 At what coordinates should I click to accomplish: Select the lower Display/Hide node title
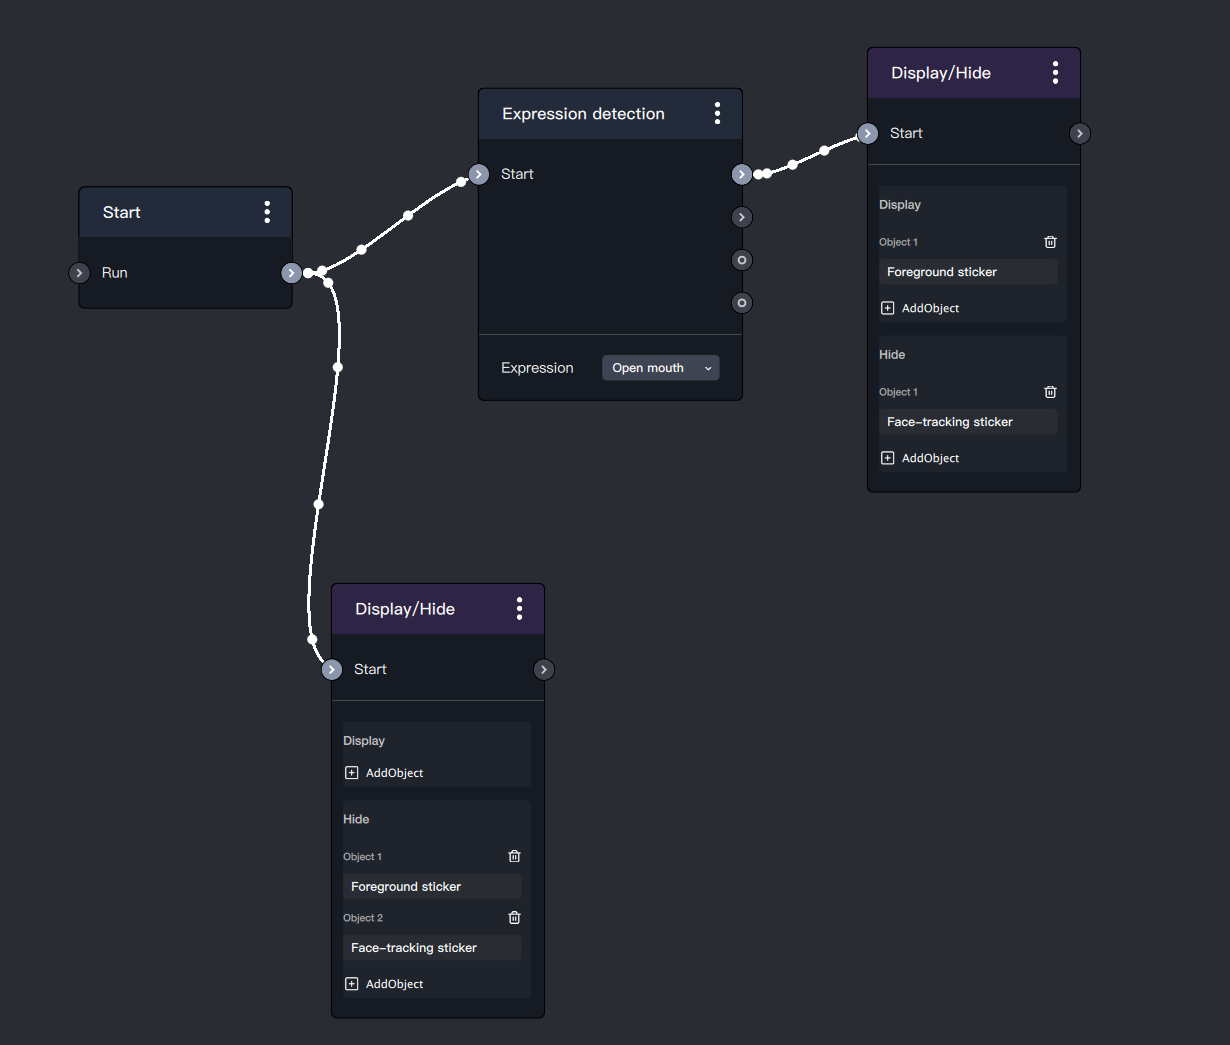point(405,609)
